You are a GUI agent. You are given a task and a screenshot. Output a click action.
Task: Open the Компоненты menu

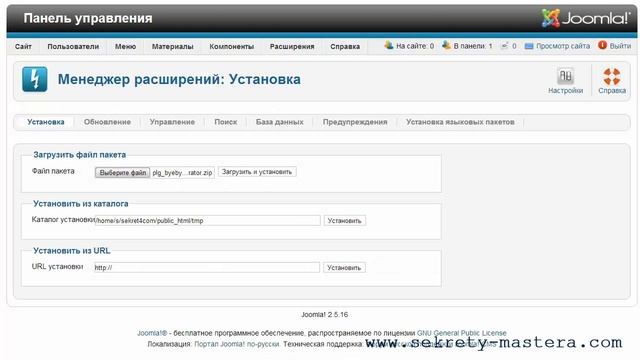pyautogui.click(x=231, y=47)
